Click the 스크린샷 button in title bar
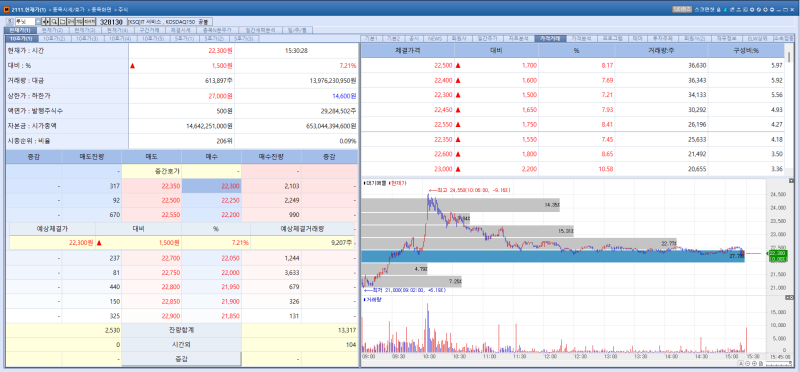Screen dimensions: 800x372 click(x=705, y=9)
